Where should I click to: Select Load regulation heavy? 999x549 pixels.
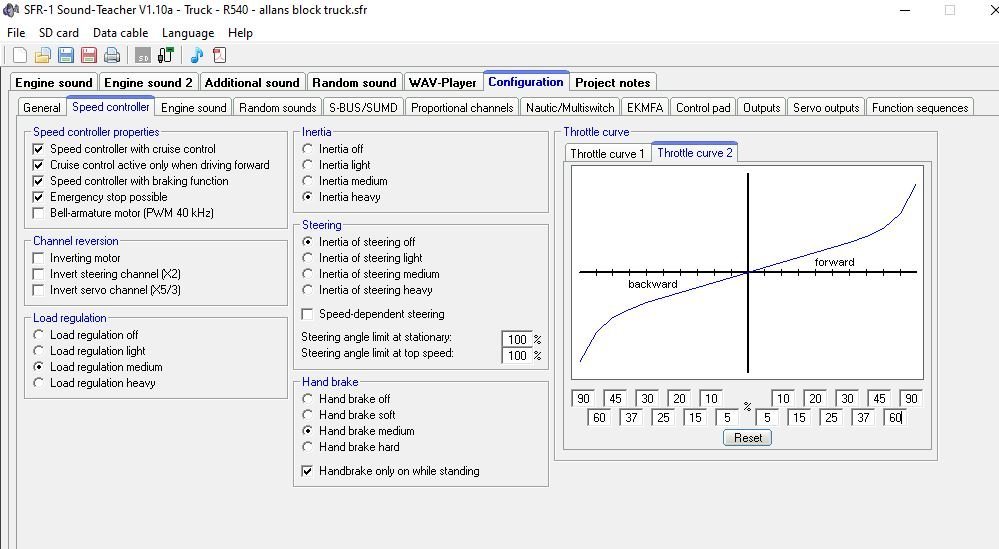(39, 383)
